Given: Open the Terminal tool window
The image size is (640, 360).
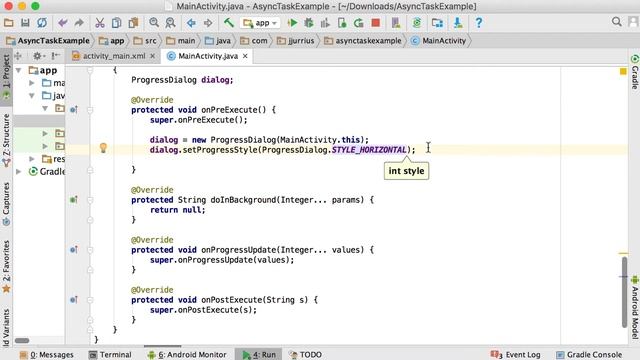Looking at the screenshot, I should (x=110, y=355).
